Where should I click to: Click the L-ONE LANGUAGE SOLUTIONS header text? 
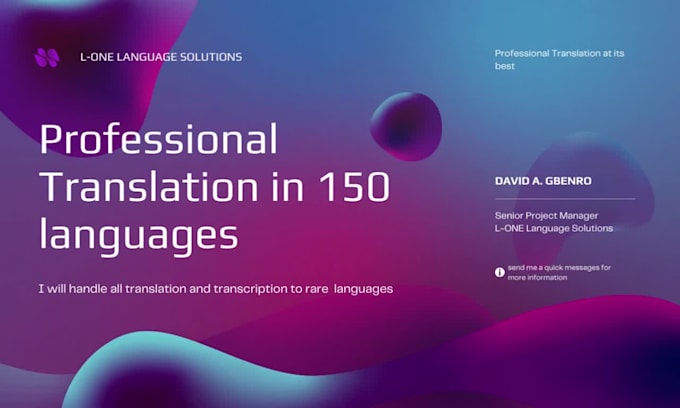(161, 57)
